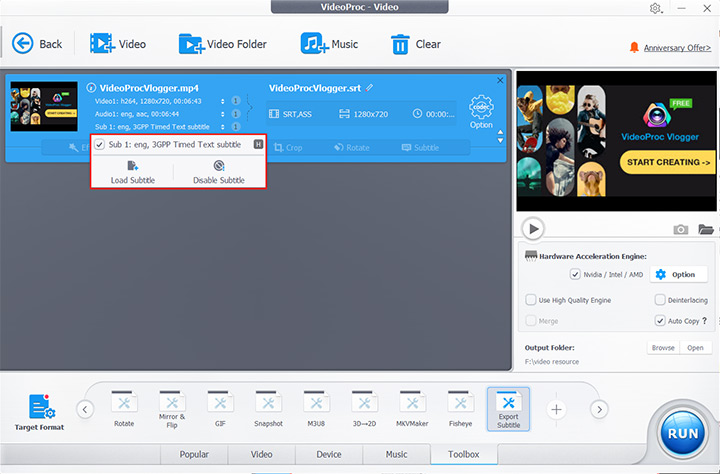The height and width of the screenshot is (474, 720).
Task: Switch to the Popular tab
Action: pos(194,454)
